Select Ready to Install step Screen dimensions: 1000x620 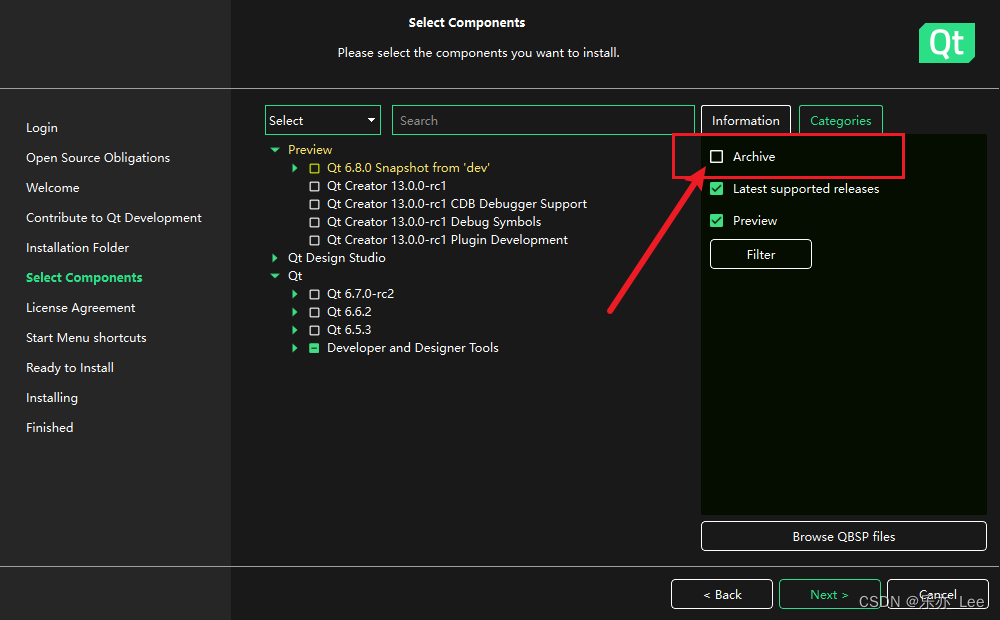pos(70,367)
